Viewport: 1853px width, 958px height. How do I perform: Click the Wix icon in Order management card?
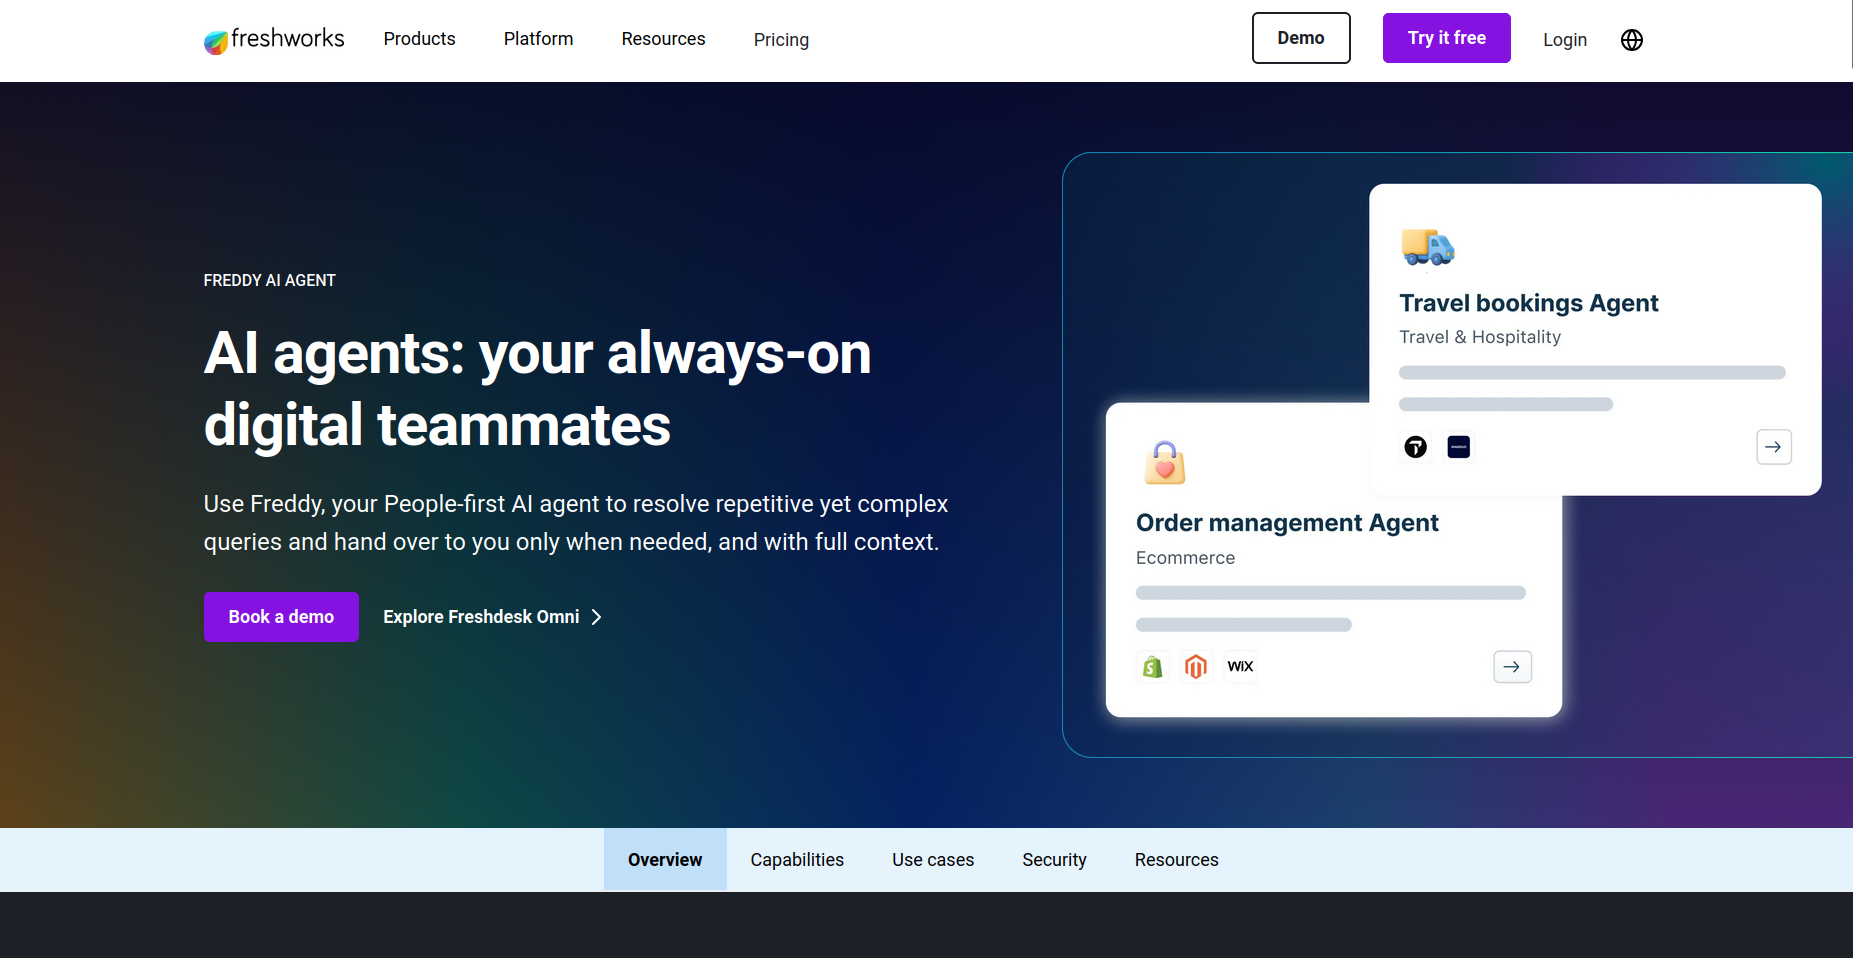point(1240,667)
